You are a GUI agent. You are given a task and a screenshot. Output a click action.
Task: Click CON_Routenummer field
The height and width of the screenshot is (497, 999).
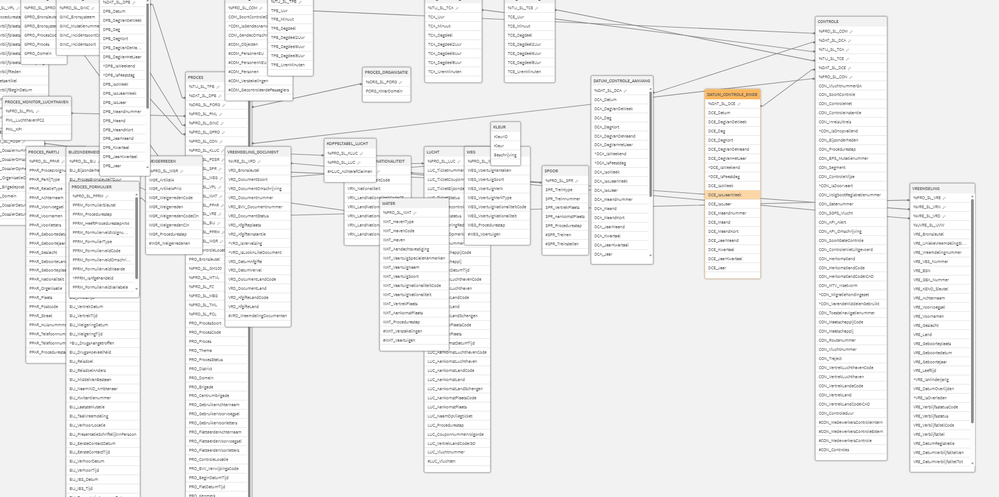coord(851,340)
